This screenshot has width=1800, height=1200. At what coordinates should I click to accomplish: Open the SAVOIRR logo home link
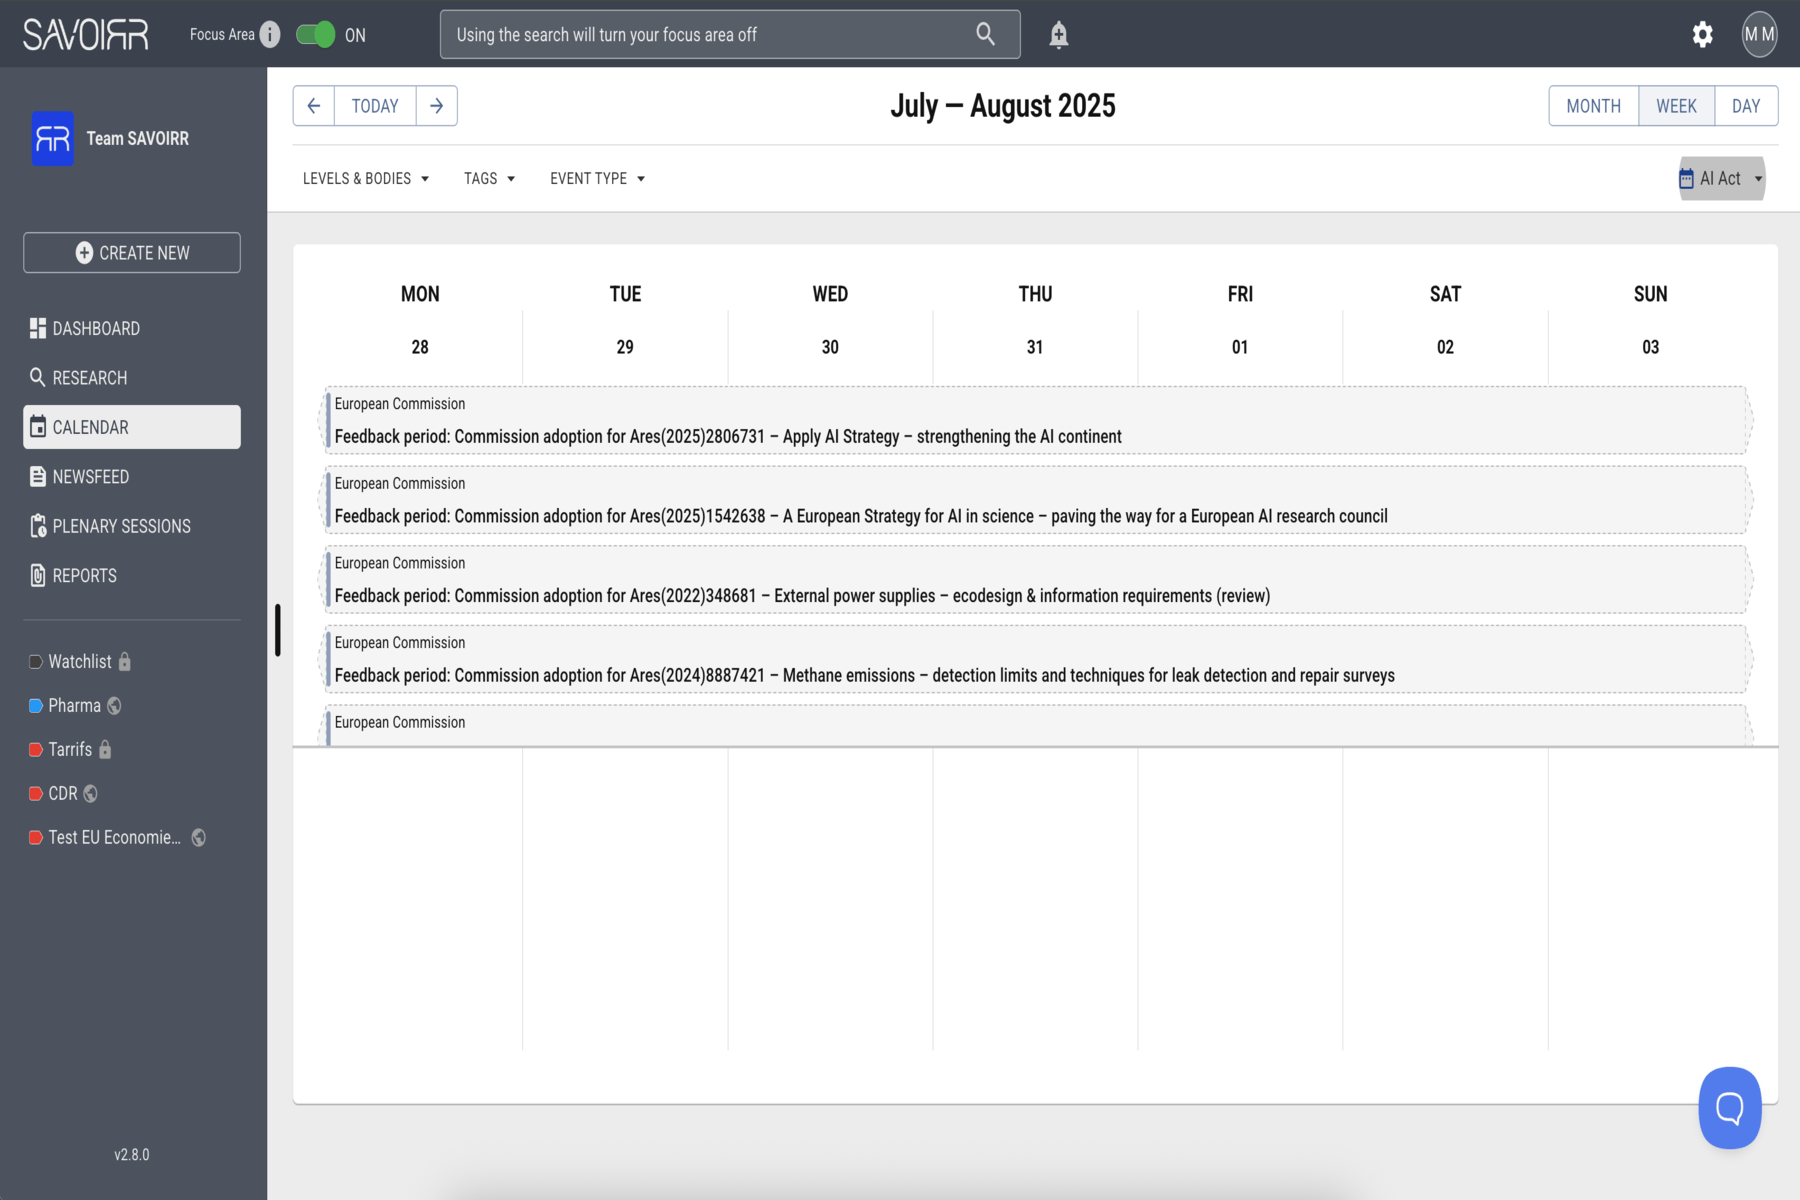86,35
